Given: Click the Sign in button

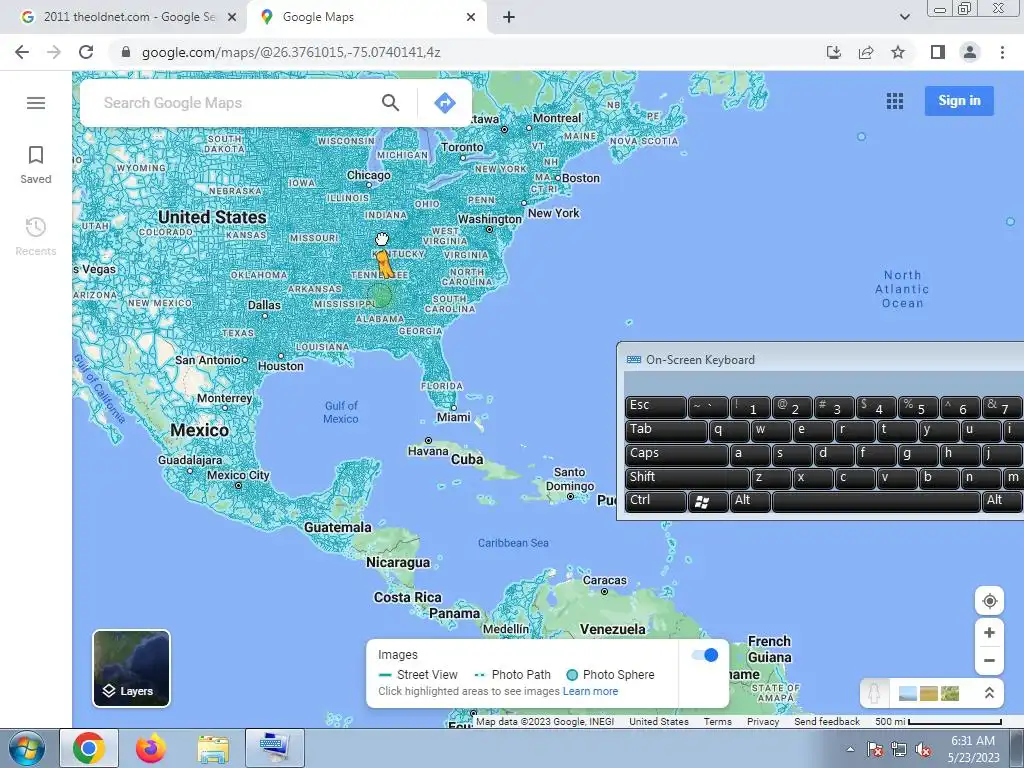Looking at the screenshot, I should click(x=959, y=101).
